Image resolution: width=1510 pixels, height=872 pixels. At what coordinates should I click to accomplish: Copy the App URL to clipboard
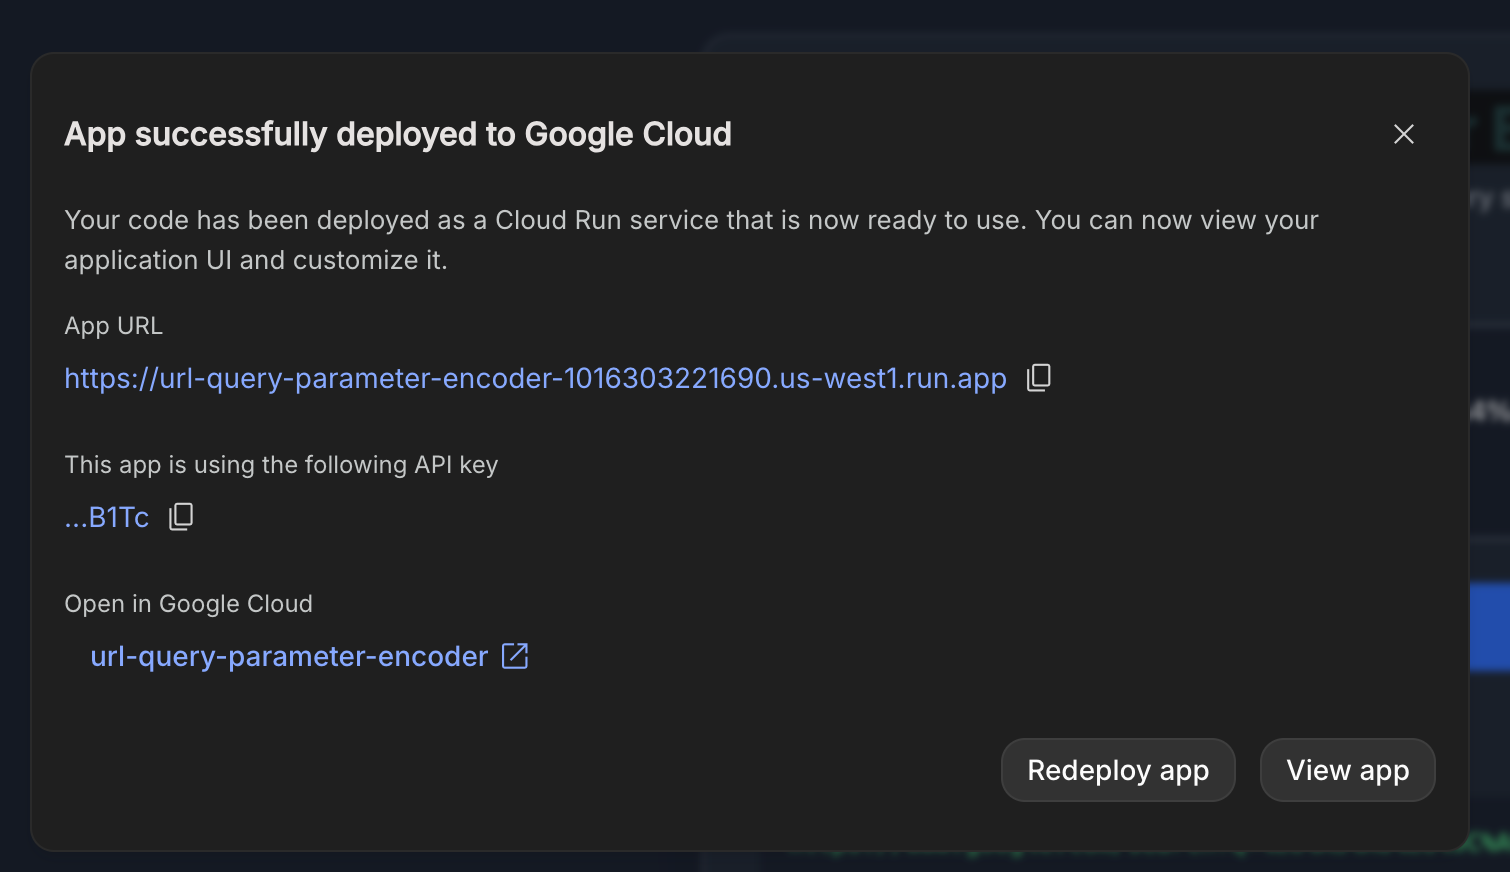[1039, 377]
